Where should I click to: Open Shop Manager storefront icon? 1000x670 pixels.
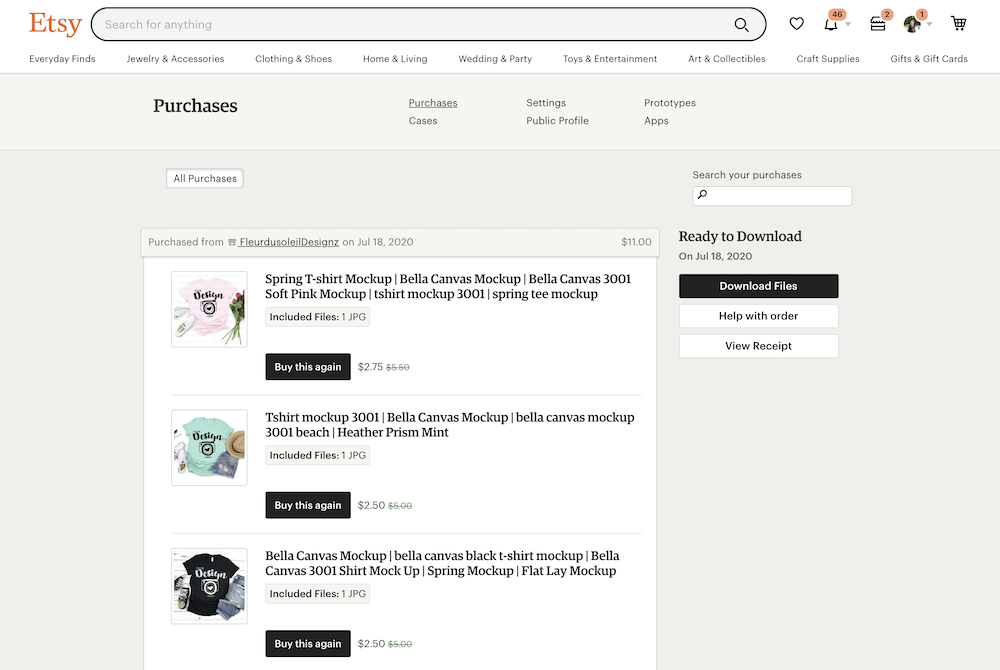pos(878,24)
